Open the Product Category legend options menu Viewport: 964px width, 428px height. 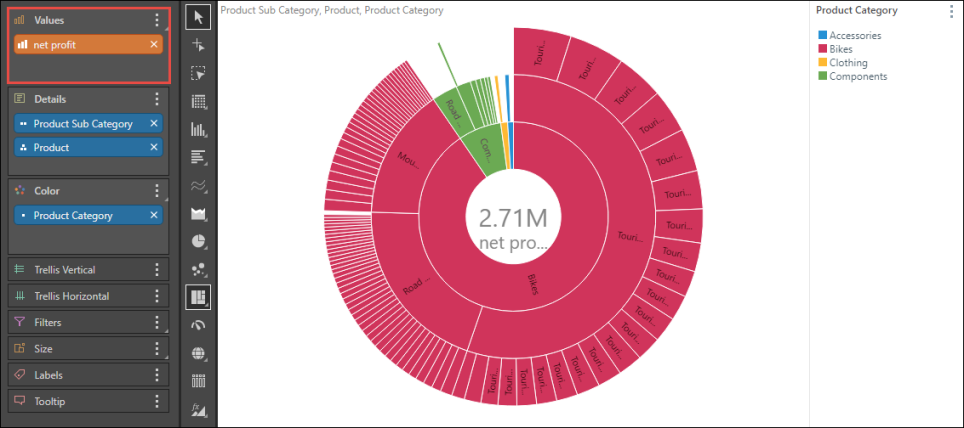951,11
